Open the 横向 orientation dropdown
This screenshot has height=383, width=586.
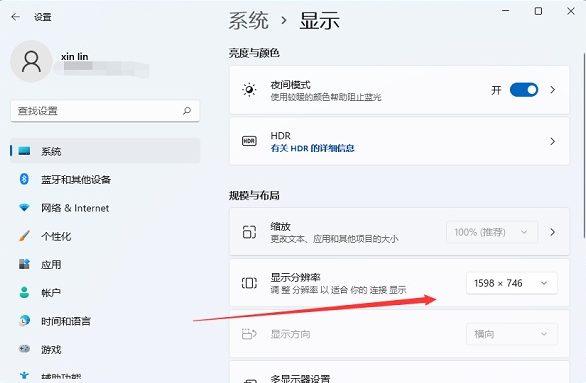pos(512,334)
